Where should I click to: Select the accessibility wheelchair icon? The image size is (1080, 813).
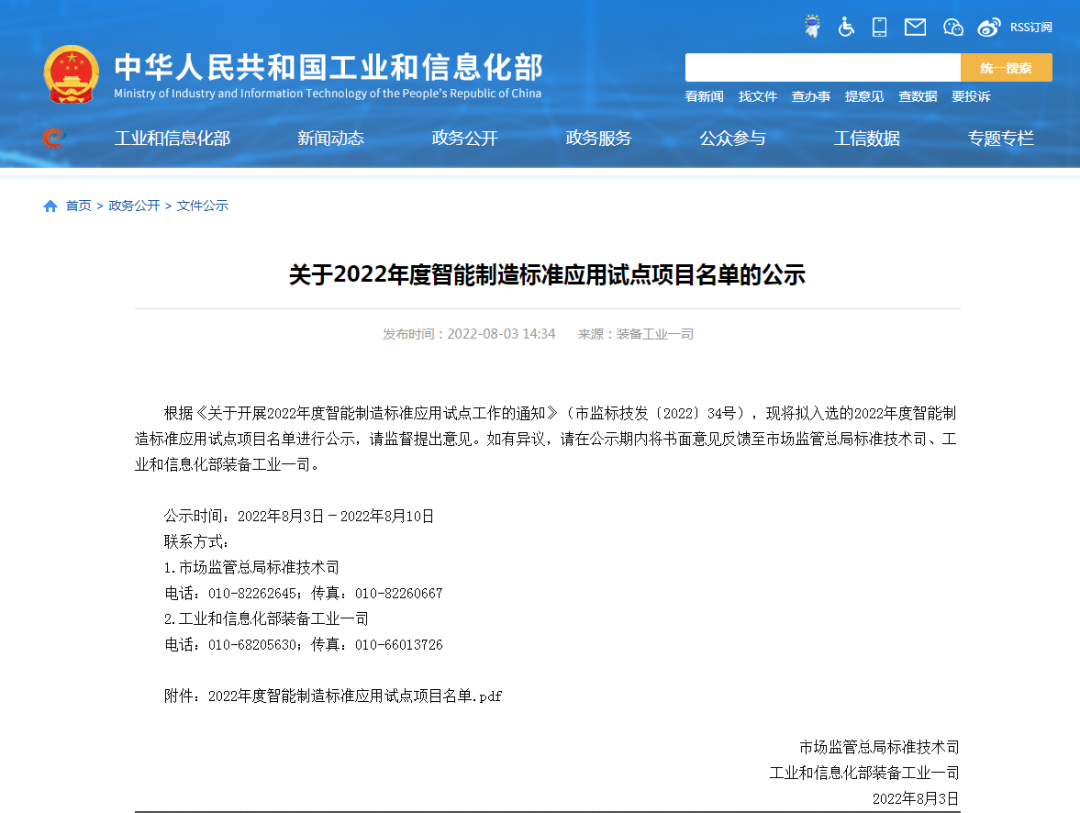[846, 27]
